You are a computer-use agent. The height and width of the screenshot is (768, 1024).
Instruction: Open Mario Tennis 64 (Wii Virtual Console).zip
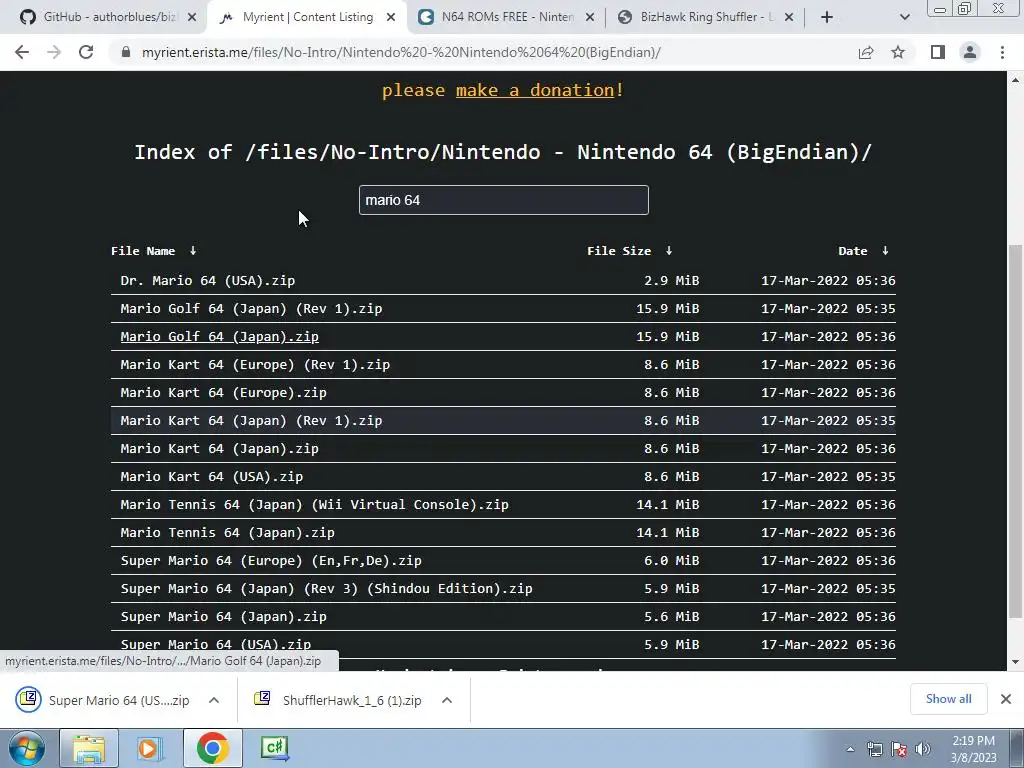[x=315, y=505]
